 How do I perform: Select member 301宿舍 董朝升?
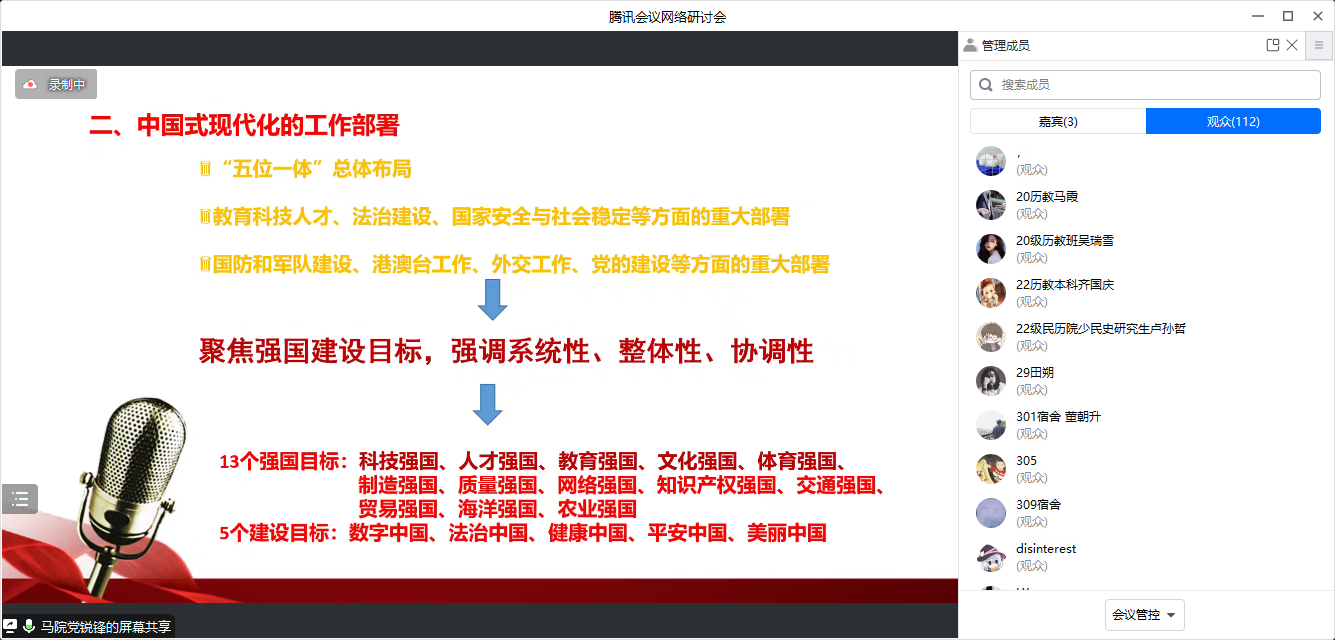tap(1058, 417)
